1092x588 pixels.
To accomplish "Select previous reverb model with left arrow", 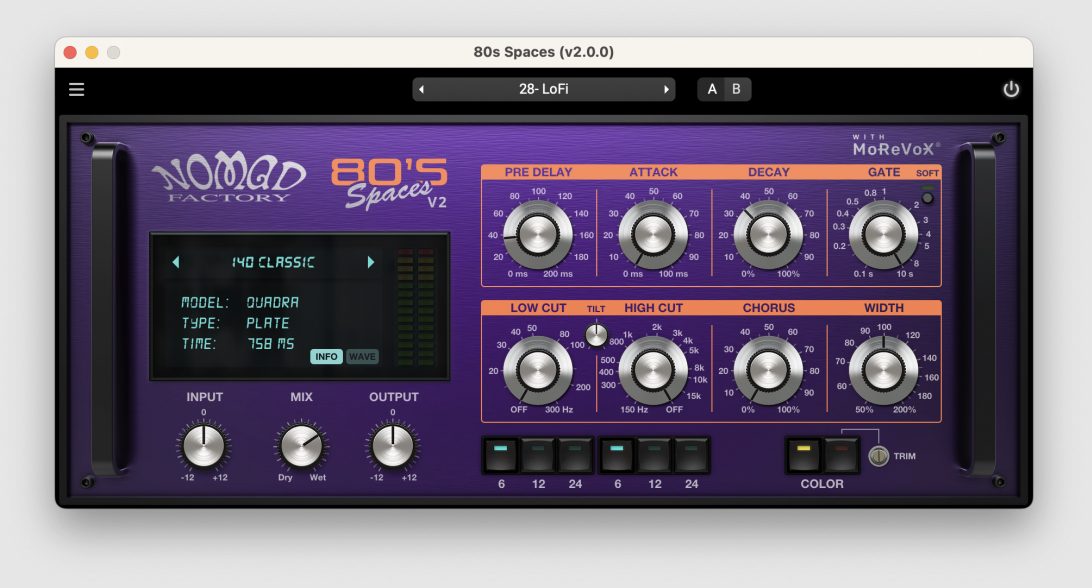I will point(176,262).
